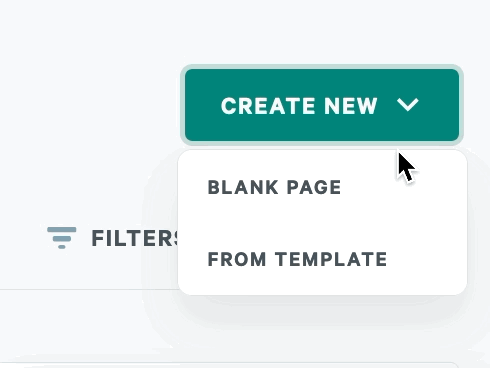Click the teal Create New text

299,106
